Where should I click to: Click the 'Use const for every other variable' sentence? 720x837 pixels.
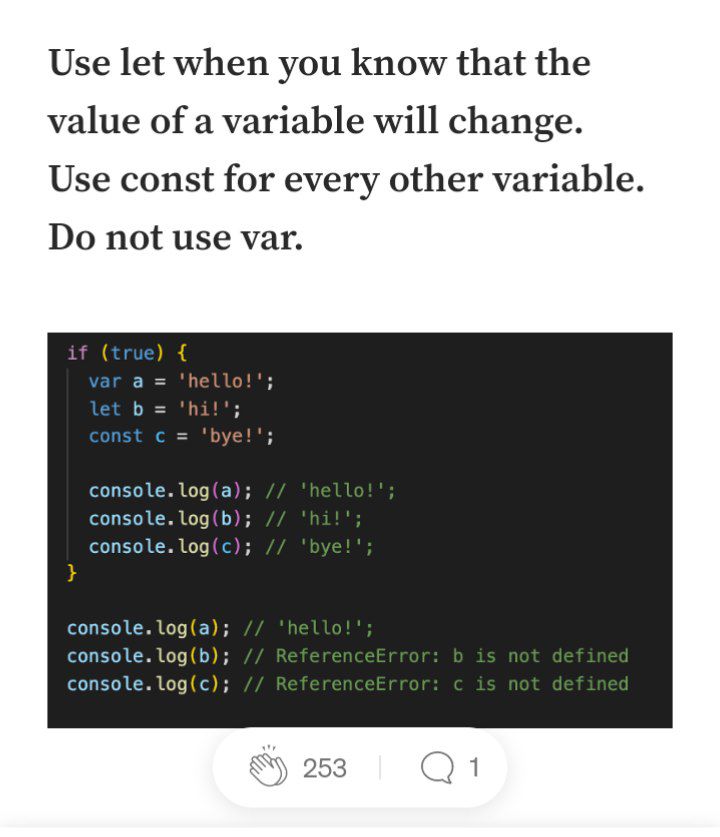346,179
